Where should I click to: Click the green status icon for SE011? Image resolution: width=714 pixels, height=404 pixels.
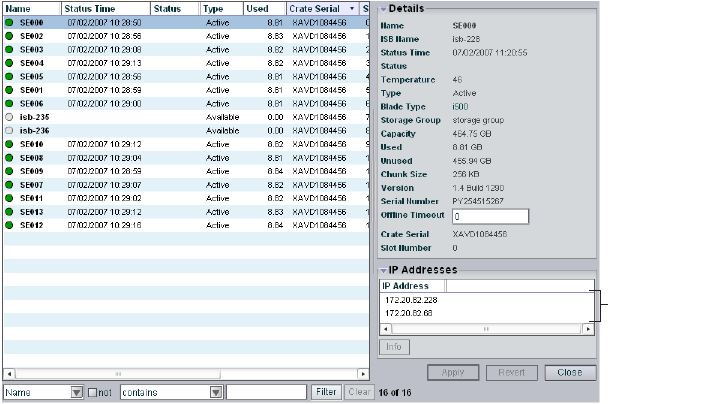coord(9,198)
